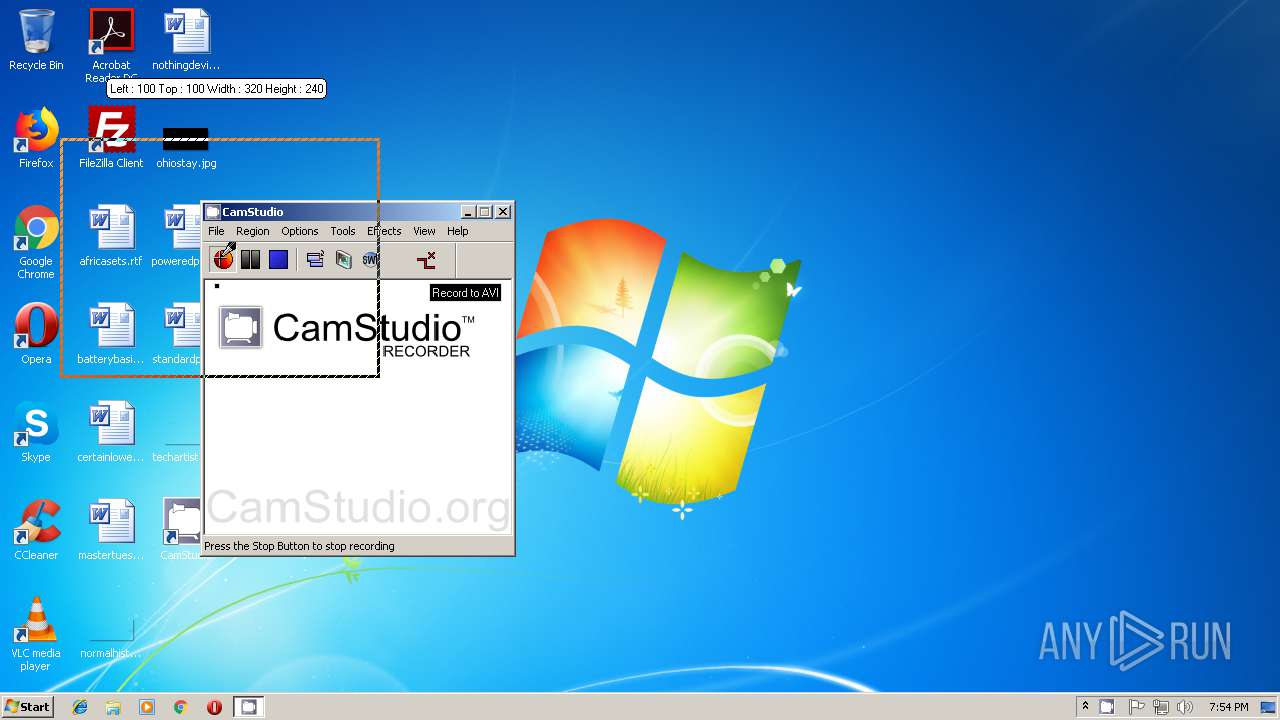
Task: Select the Google Chrome desktop shortcut
Action: (x=36, y=242)
